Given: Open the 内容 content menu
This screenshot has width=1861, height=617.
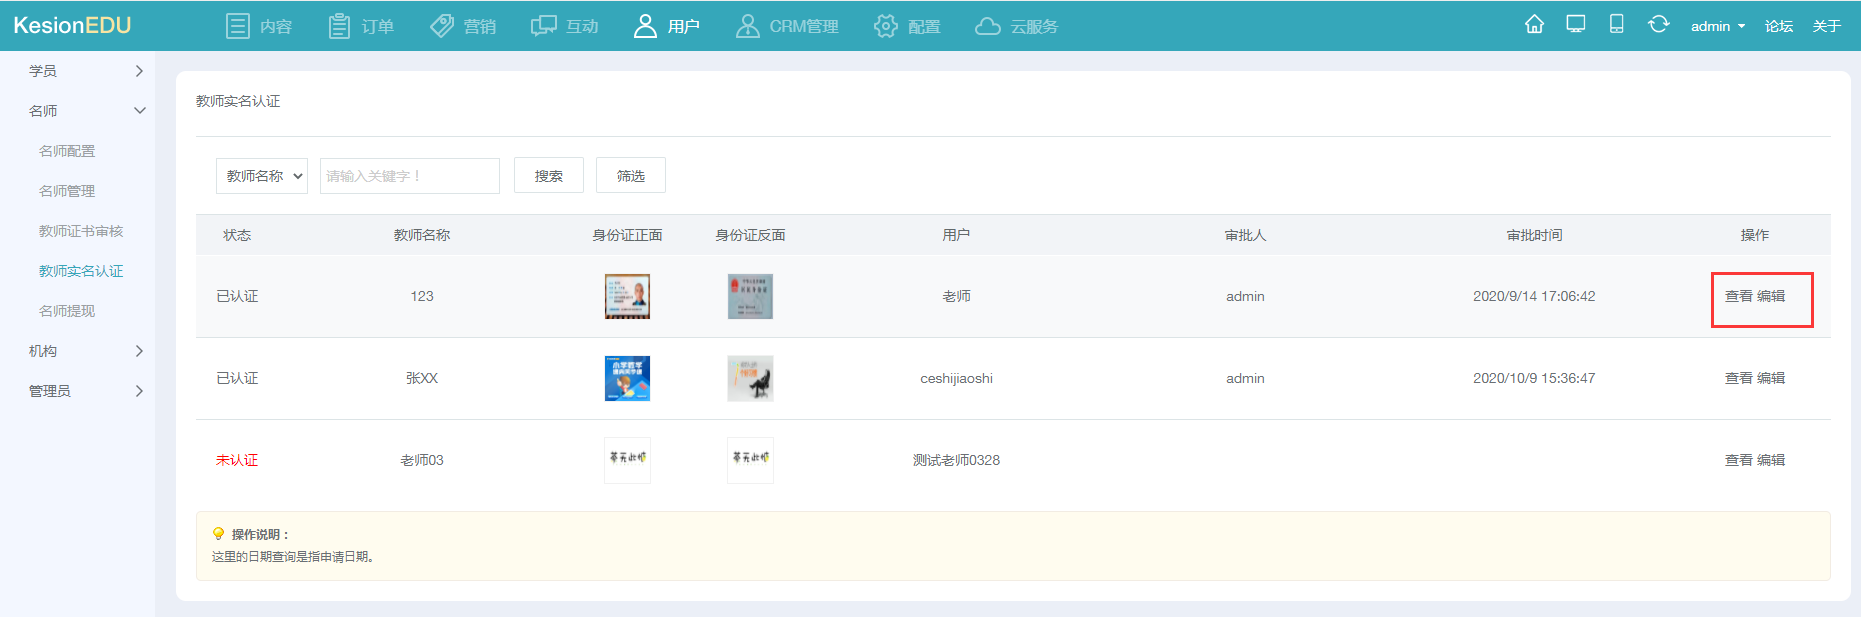Looking at the screenshot, I should [259, 26].
